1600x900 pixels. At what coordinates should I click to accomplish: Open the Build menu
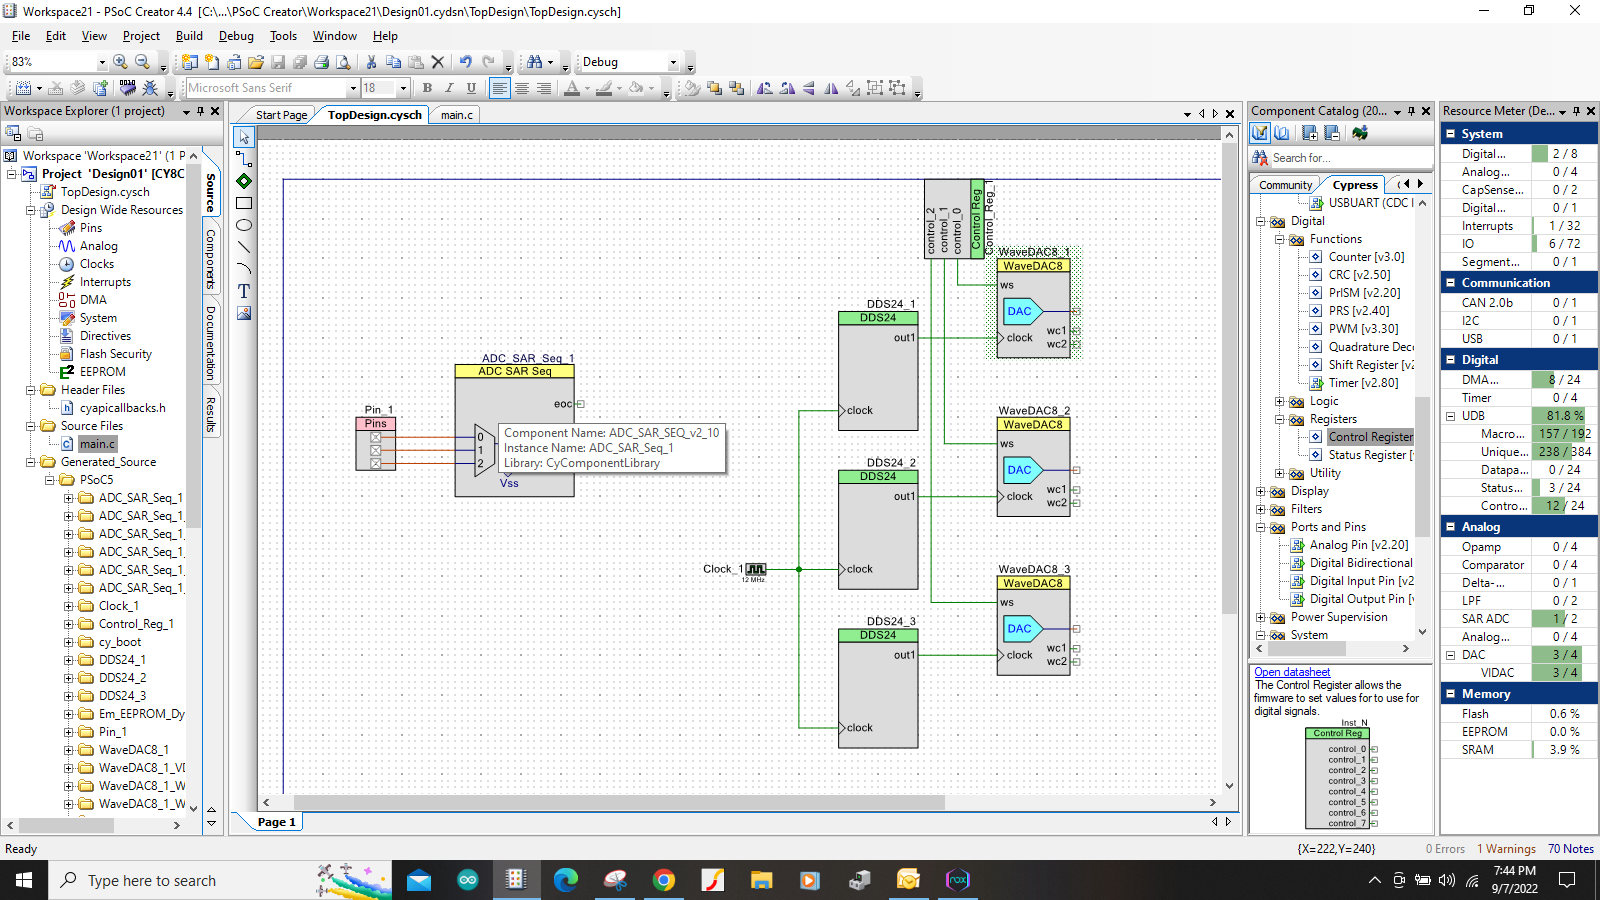coord(189,36)
